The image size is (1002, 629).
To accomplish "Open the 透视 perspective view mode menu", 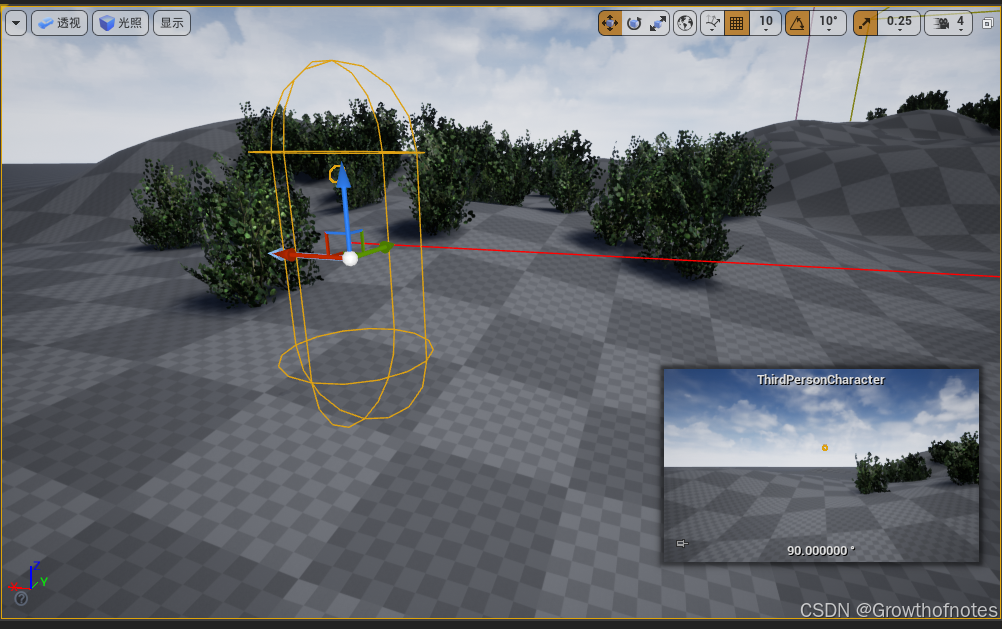I will pos(59,23).
